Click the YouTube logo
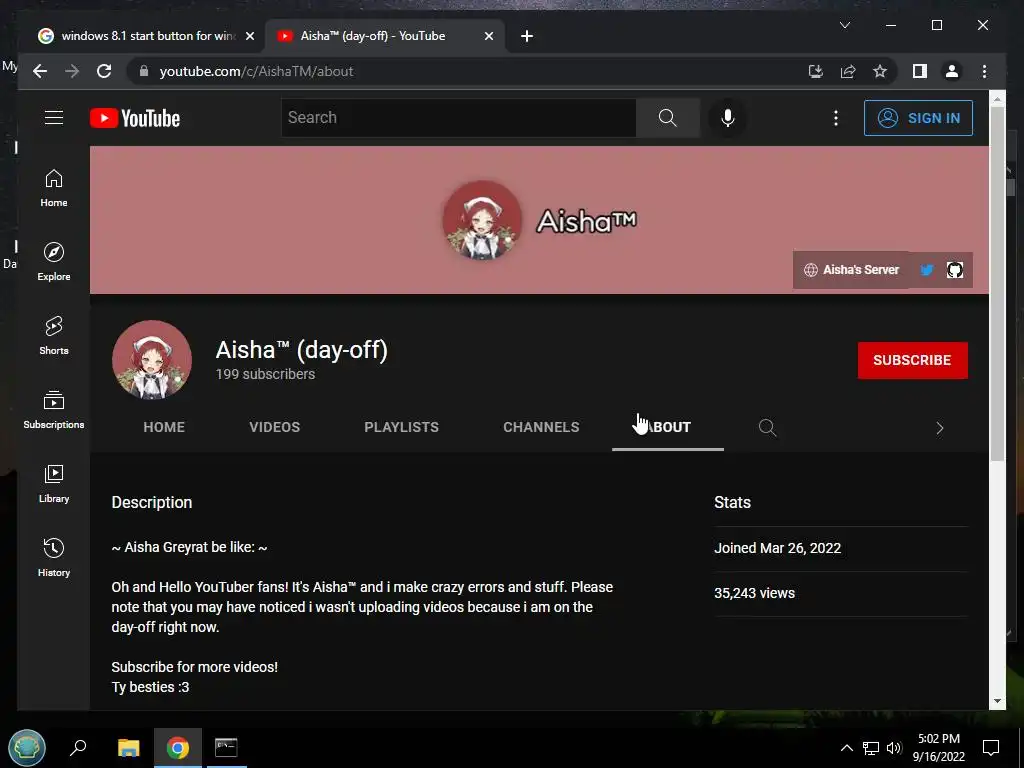 coord(135,118)
